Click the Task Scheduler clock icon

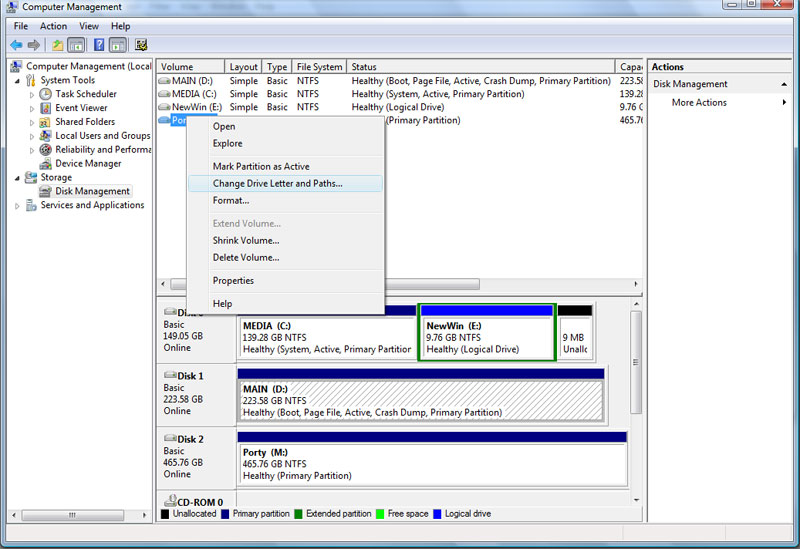click(46, 94)
